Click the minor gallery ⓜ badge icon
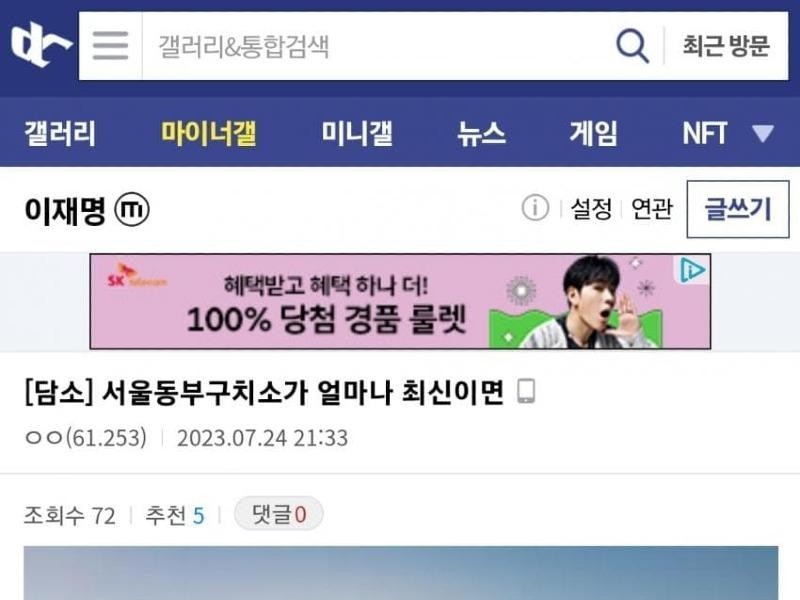 click(x=132, y=210)
